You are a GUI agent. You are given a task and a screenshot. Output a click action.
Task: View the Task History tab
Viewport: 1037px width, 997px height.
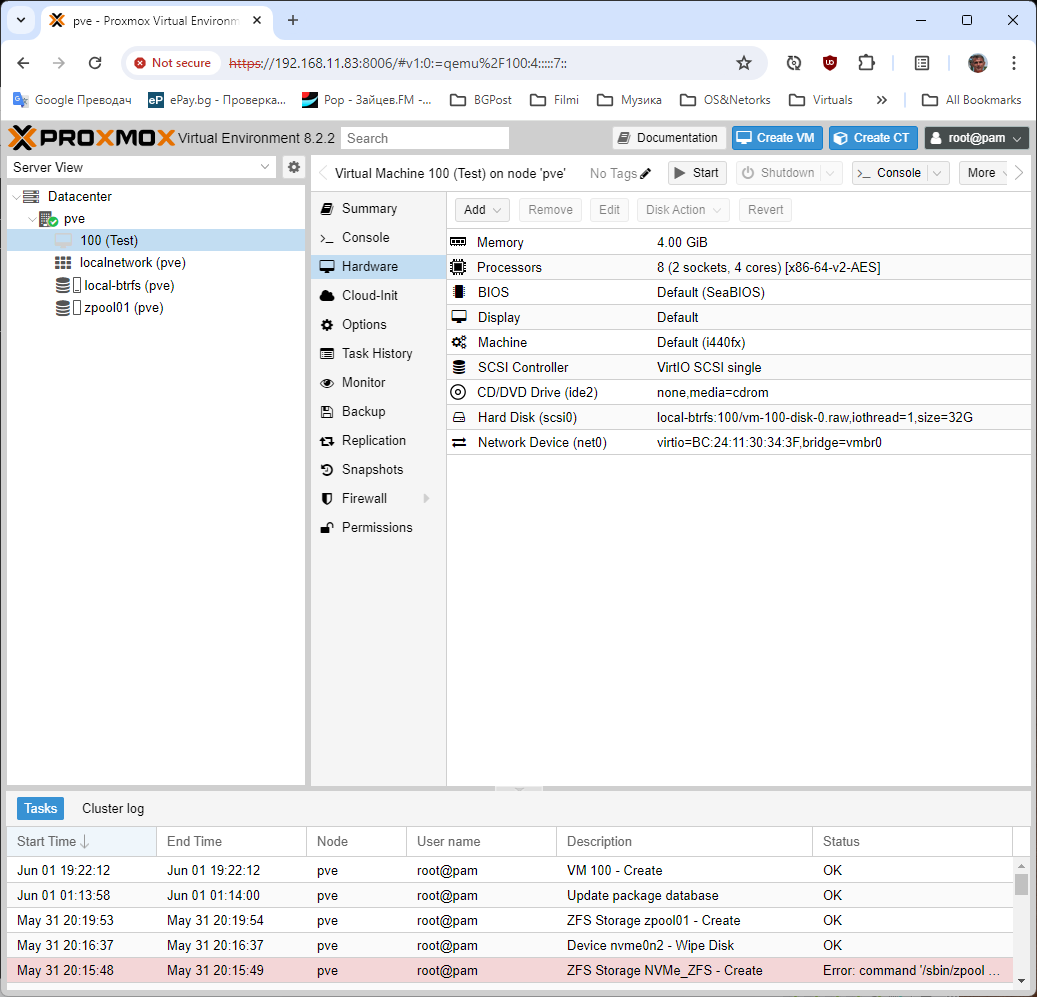pos(378,354)
